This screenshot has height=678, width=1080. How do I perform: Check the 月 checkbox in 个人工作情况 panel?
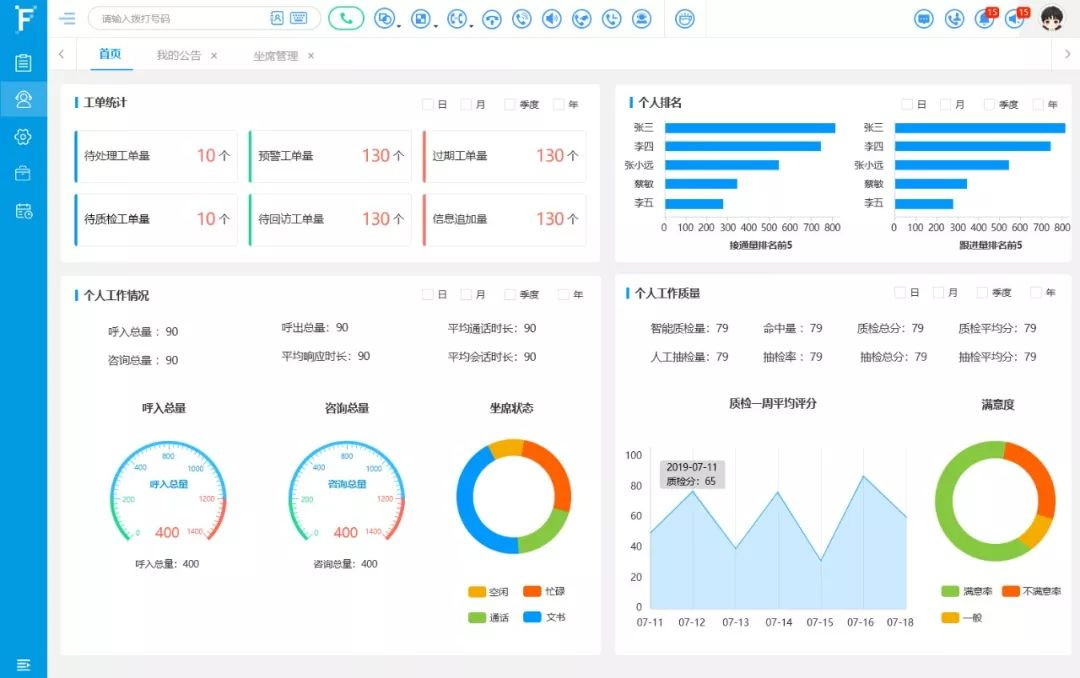pyautogui.click(x=466, y=295)
